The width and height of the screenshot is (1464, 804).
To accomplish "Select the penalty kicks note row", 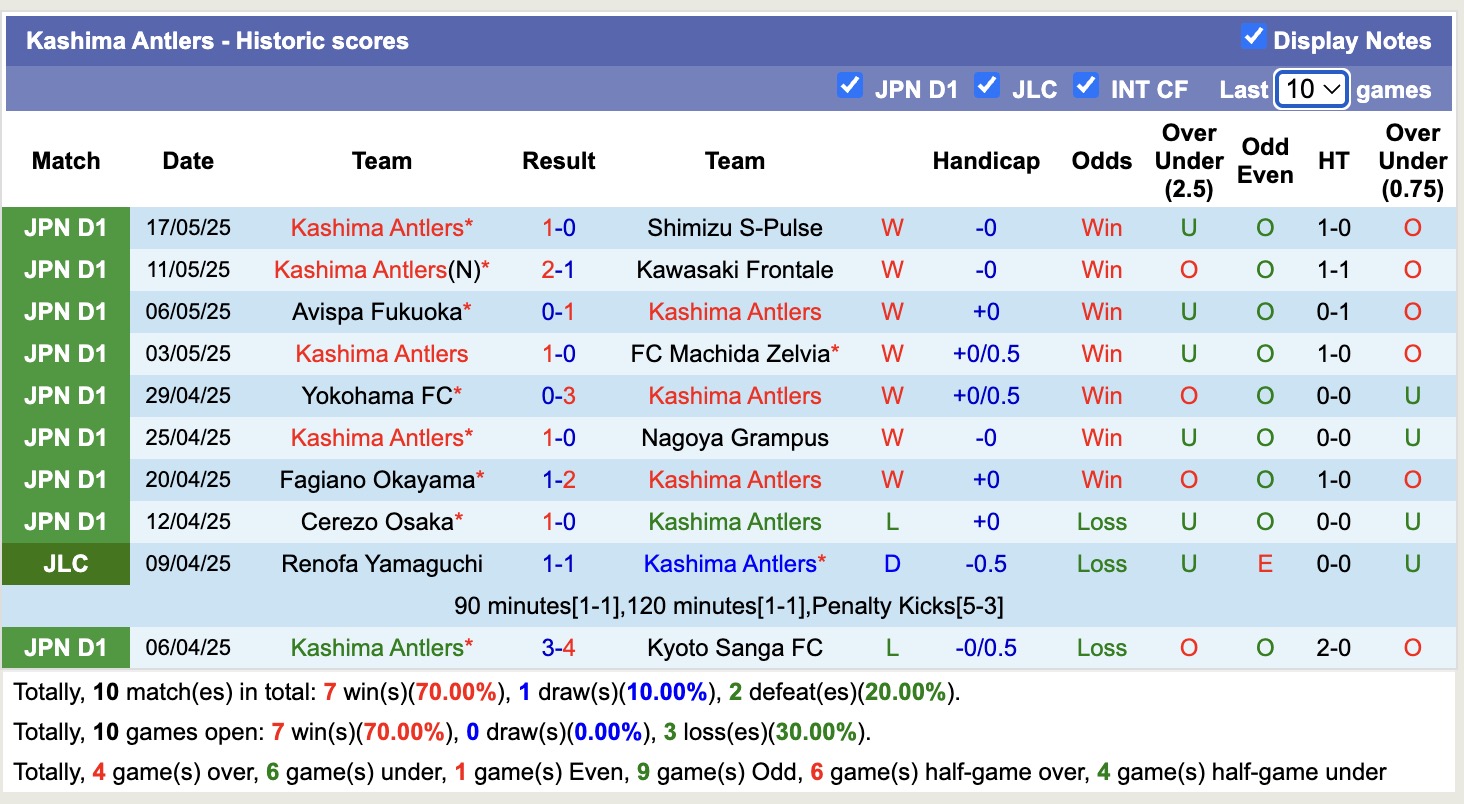I will [x=732, y=605].
